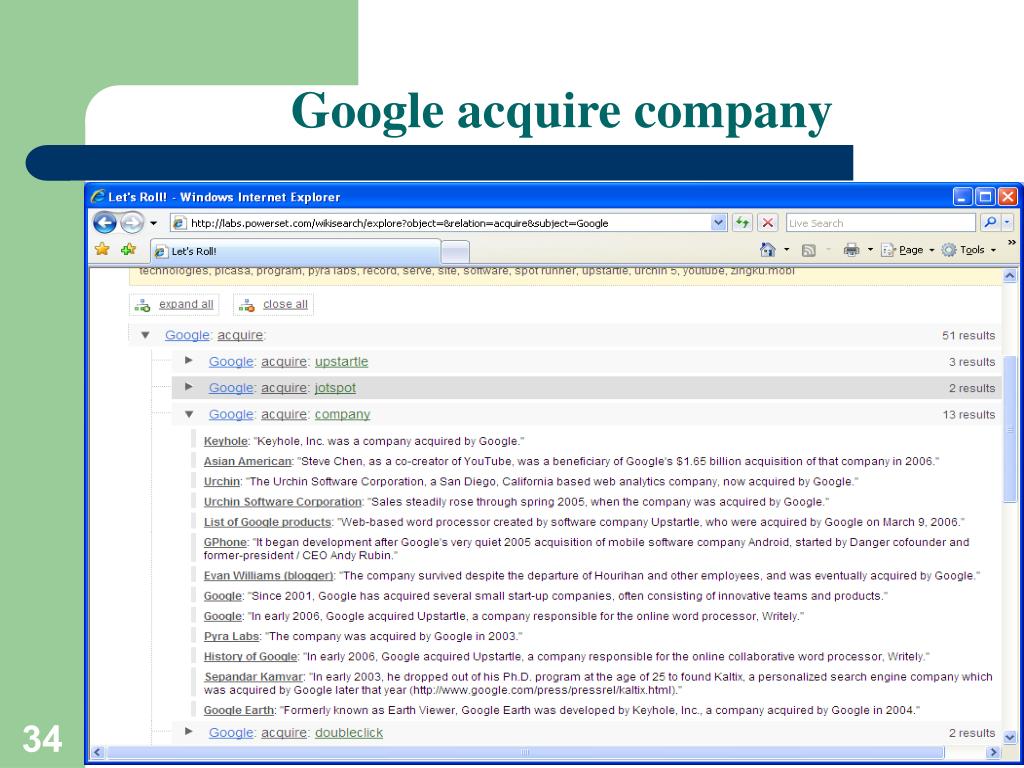1024x768 pixels.
Task: Show more toolbar commands chevron
Action: 1012,243
